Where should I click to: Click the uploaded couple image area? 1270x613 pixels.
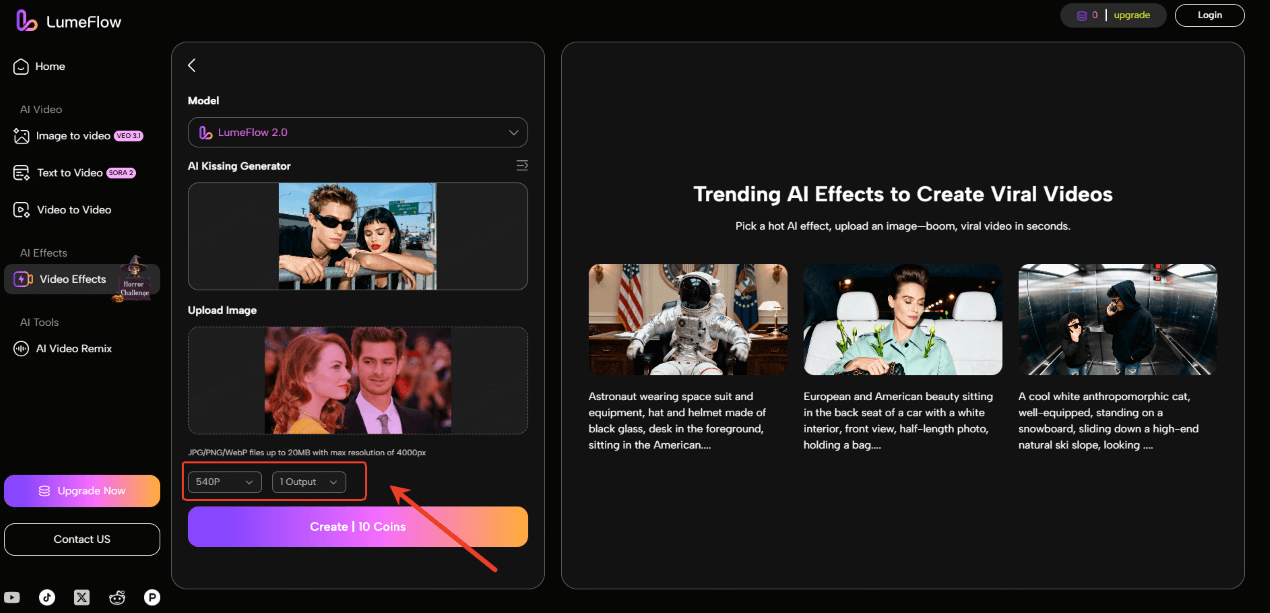pyautogui.click(x=357, y=380)
